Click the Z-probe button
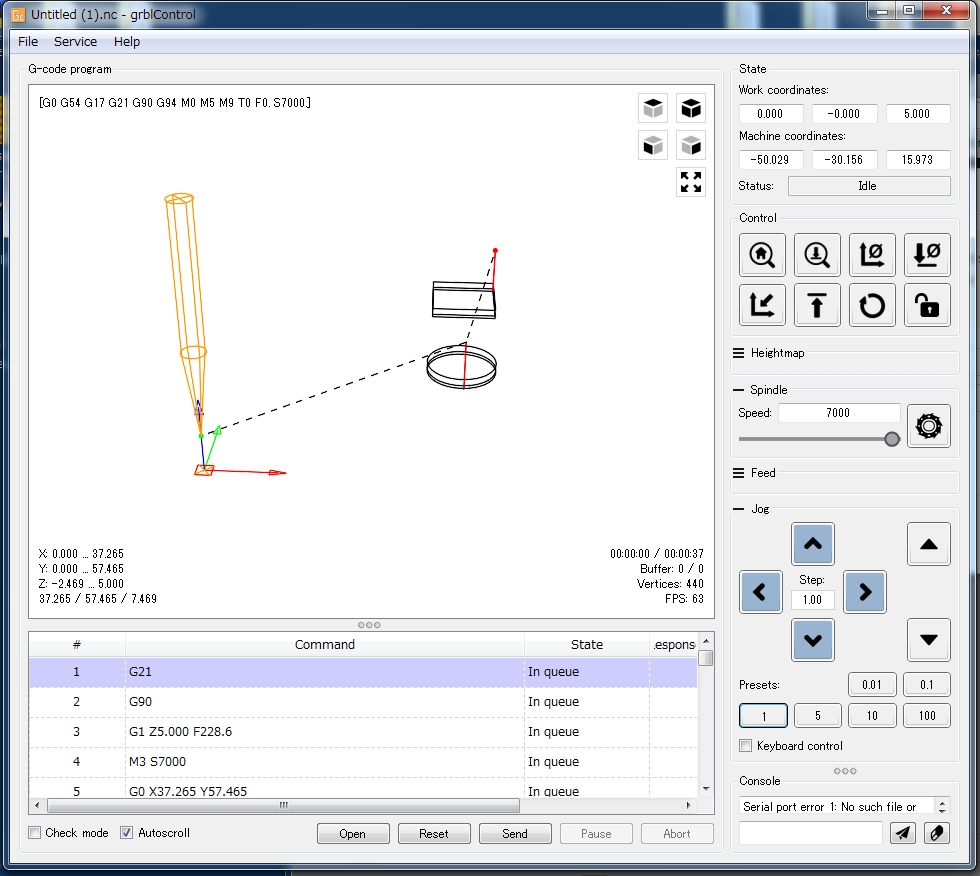The width and height of the screenshot is (980, 876). 817,255
